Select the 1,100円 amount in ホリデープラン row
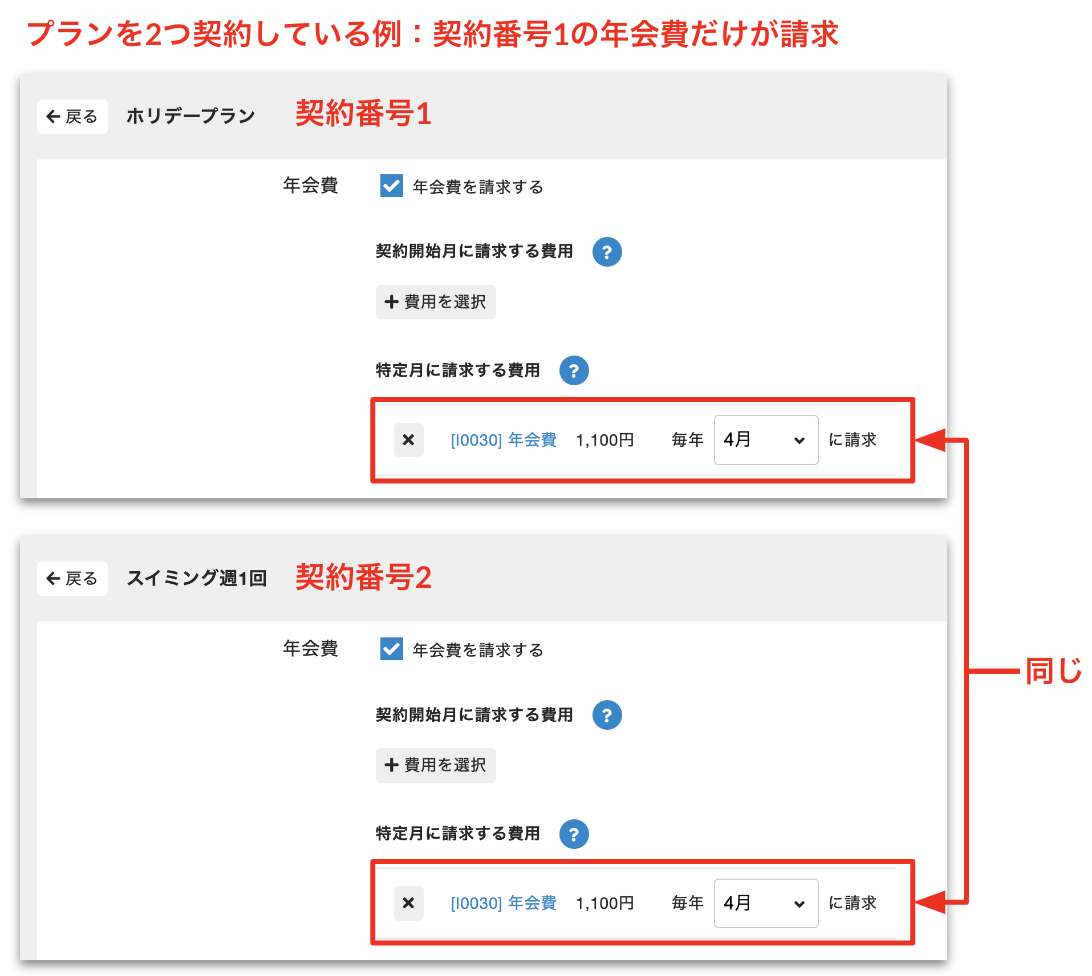This screenshot has height=976, width=1092. click(x=605, y=440)
